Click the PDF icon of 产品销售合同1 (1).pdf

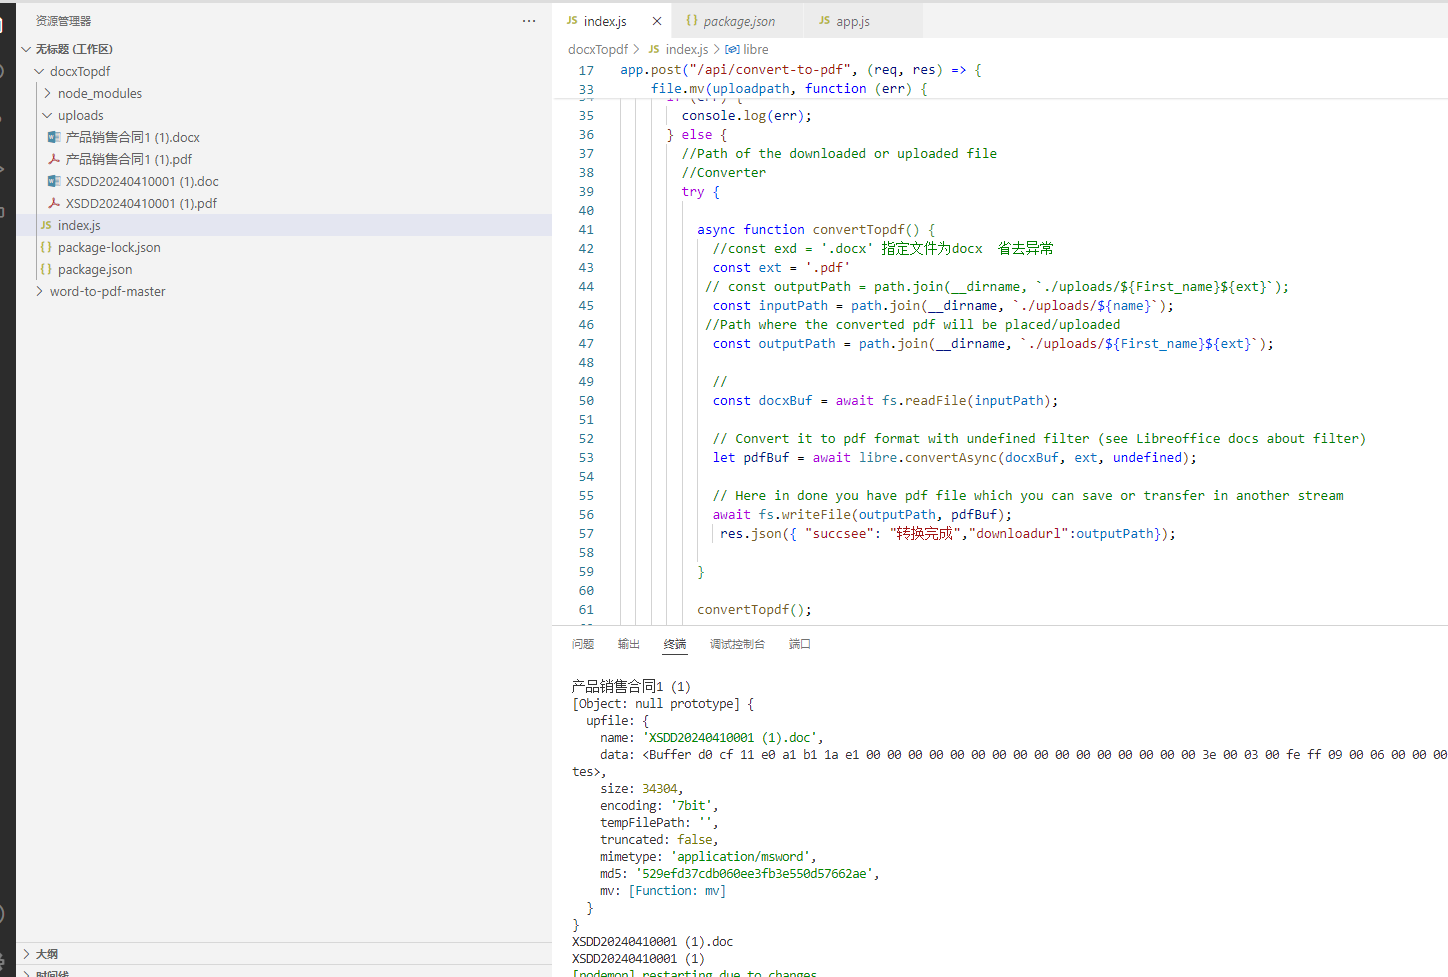point(54,159)
